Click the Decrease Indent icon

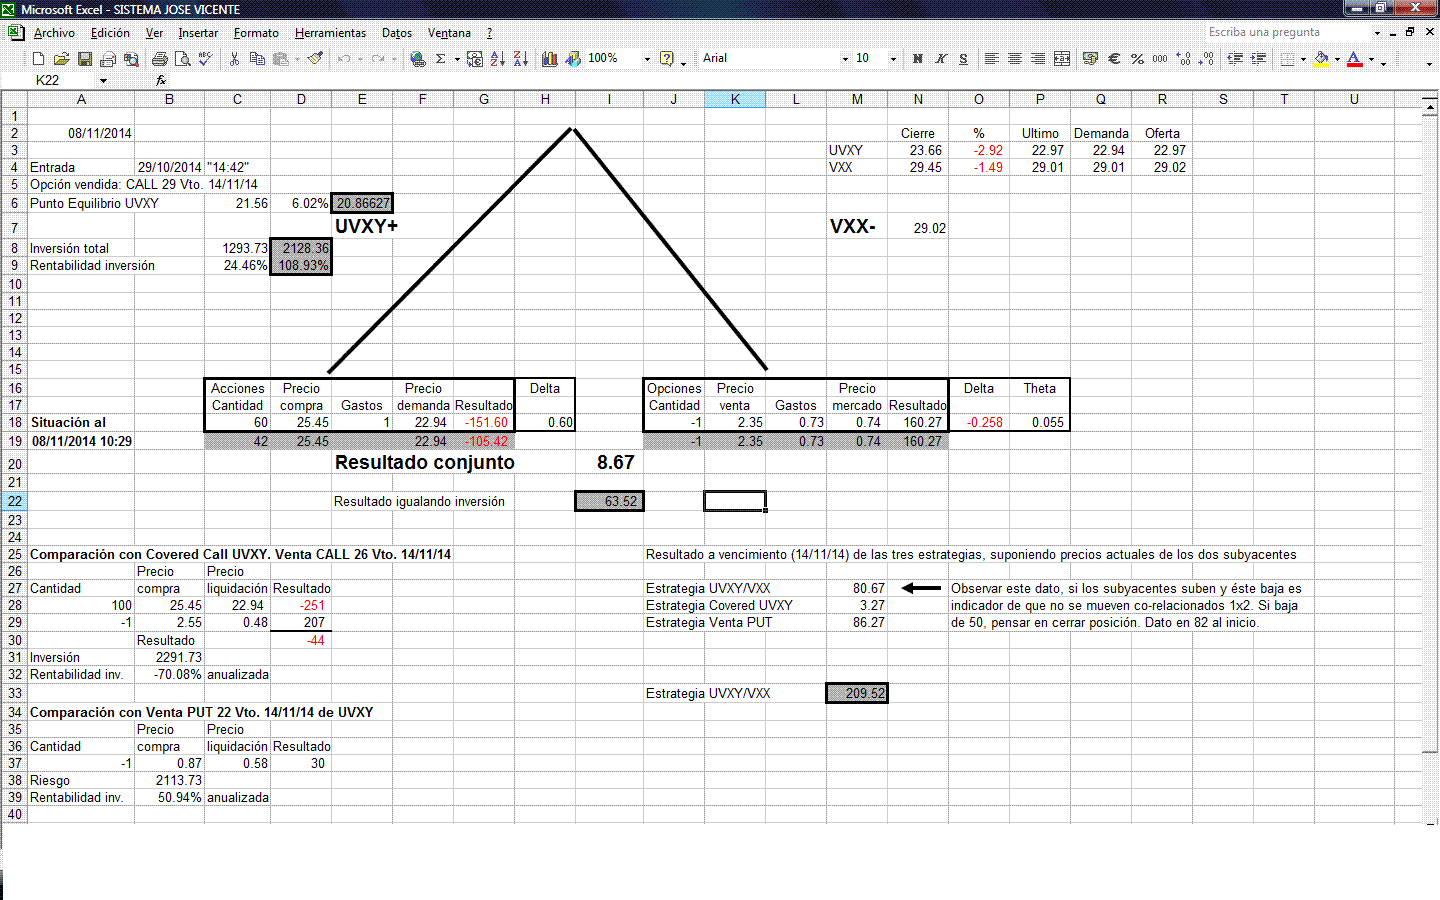coord(1235,59)
